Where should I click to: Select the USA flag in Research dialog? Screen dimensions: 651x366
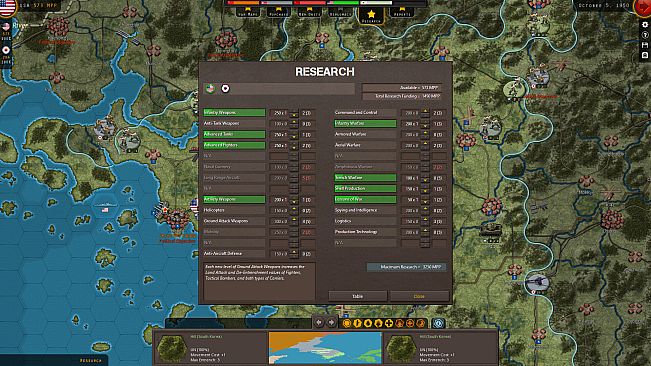pos(210,88)
